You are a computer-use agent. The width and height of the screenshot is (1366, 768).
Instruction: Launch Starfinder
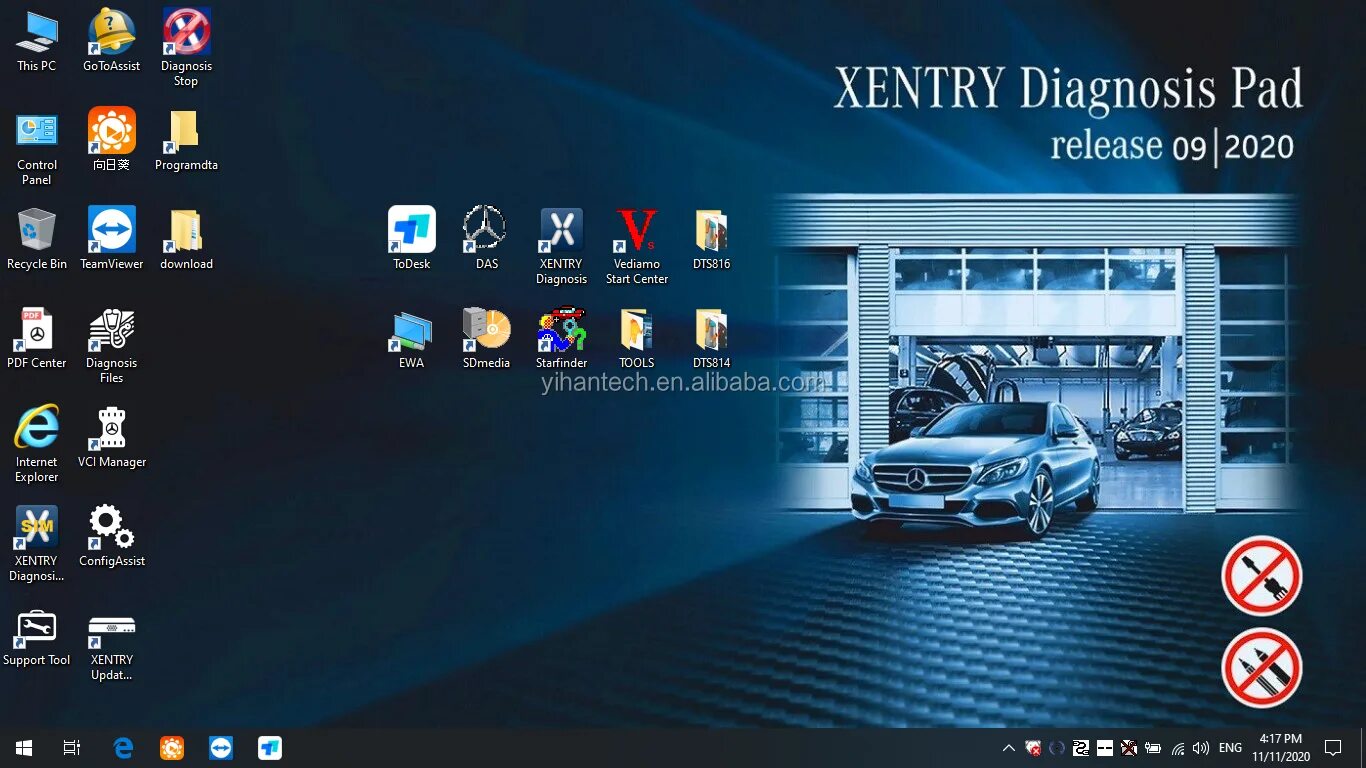coord(561,327)
